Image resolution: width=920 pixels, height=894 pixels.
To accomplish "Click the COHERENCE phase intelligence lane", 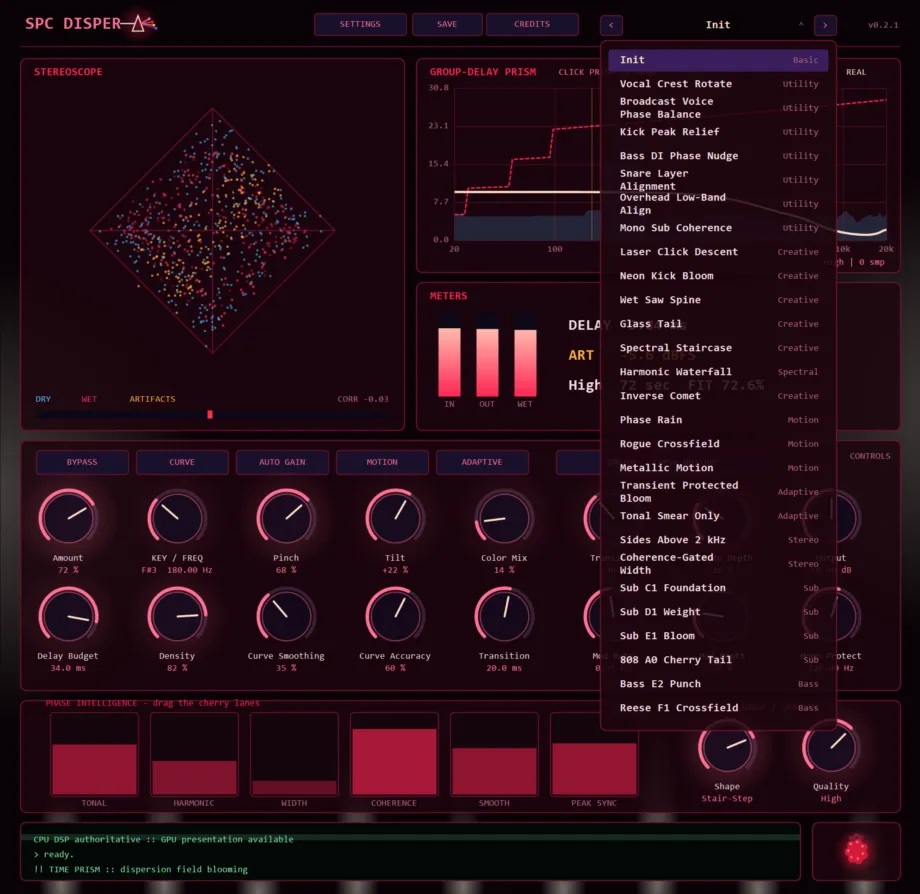I will click(x=394, y=754).
